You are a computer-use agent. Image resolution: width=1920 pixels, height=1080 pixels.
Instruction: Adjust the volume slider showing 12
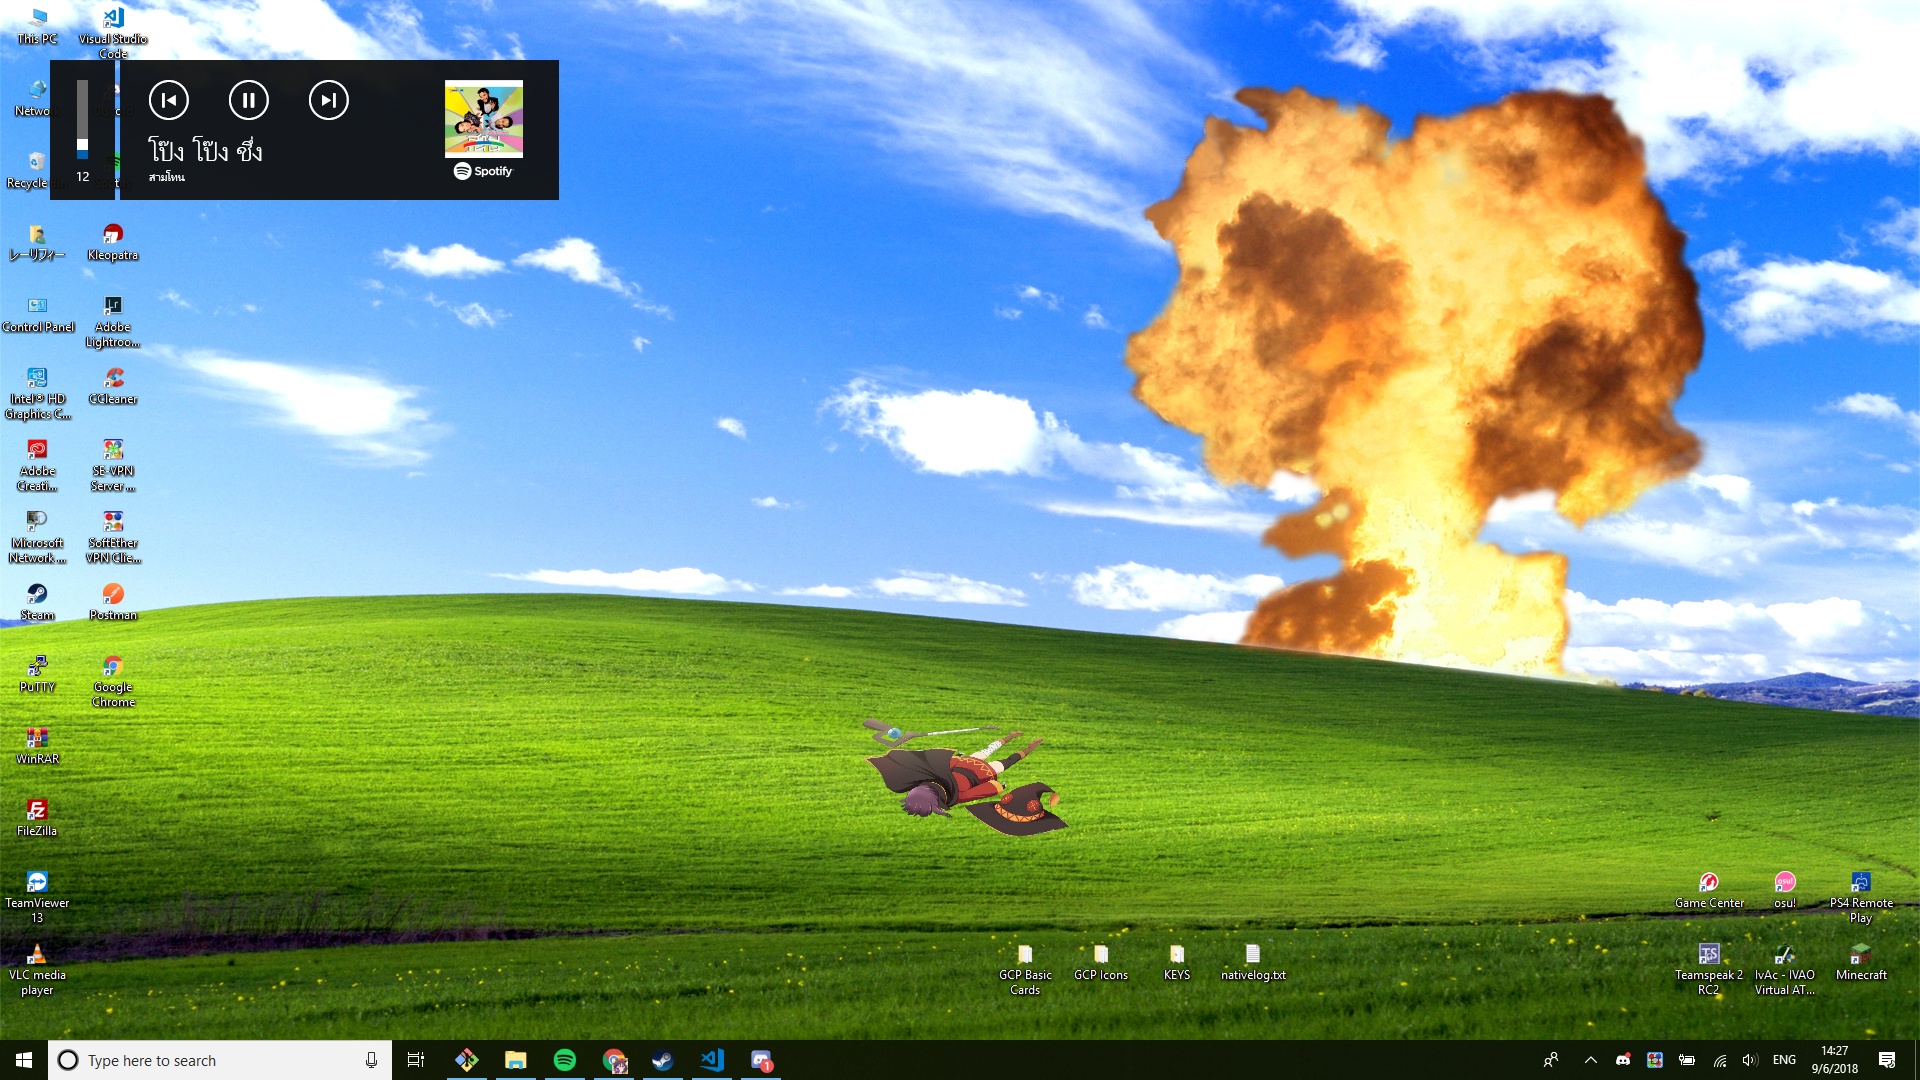83,120
